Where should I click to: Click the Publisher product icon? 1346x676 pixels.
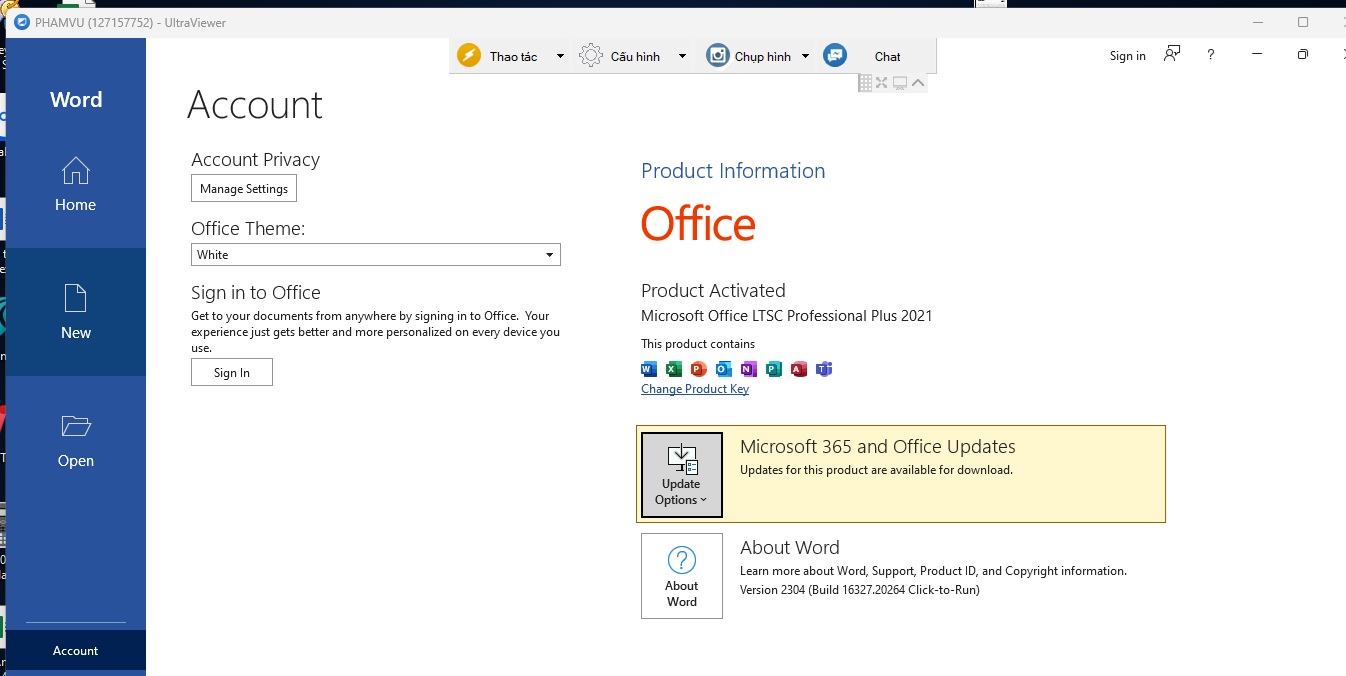coord(774,369)
